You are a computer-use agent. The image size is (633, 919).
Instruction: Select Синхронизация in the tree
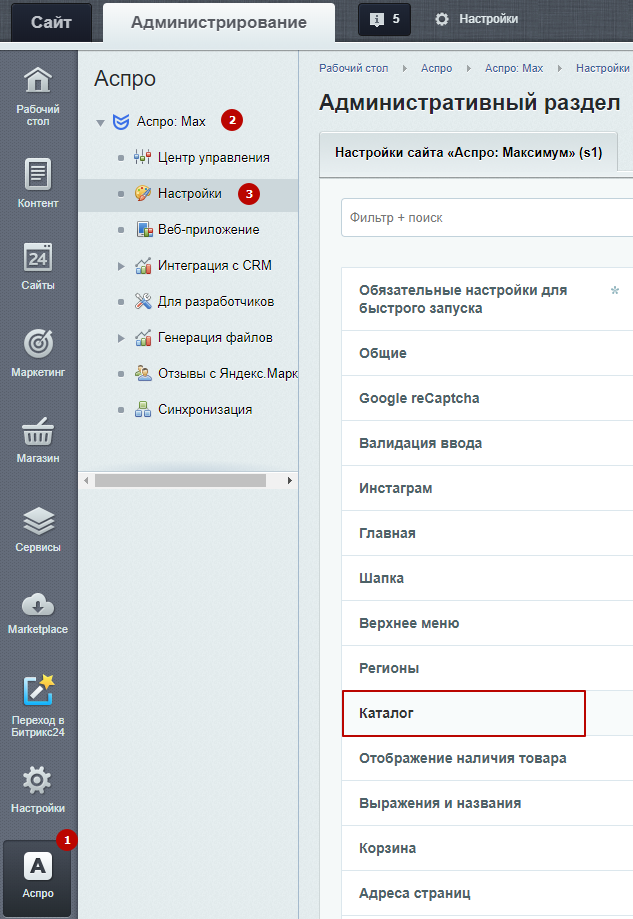coord(205,410)
